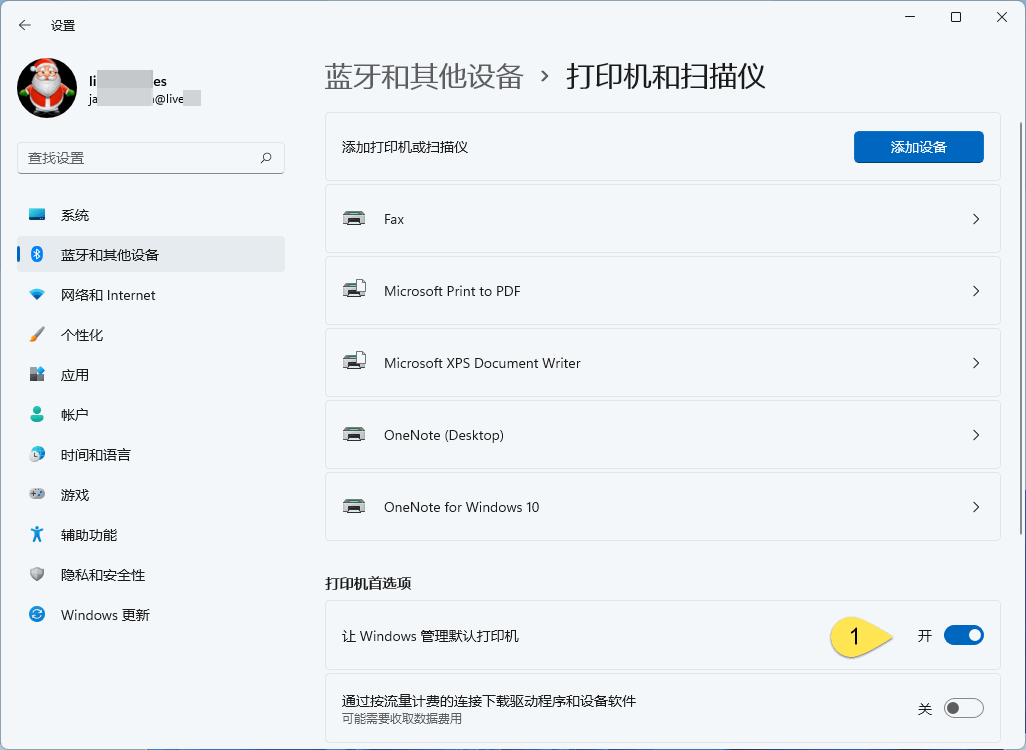1026x750 pixels.
Task: Click the back arrow icon
Action: coord(25,25)
